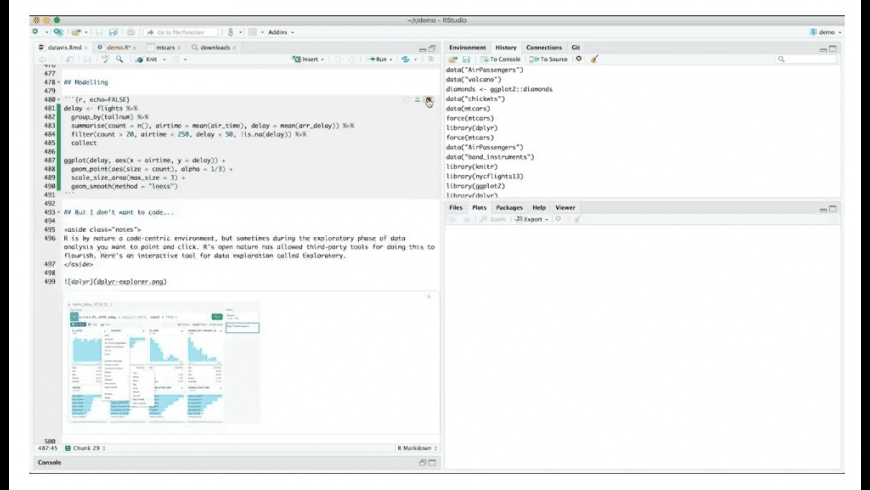Fold the section at line 493

[x=59, y=213]
